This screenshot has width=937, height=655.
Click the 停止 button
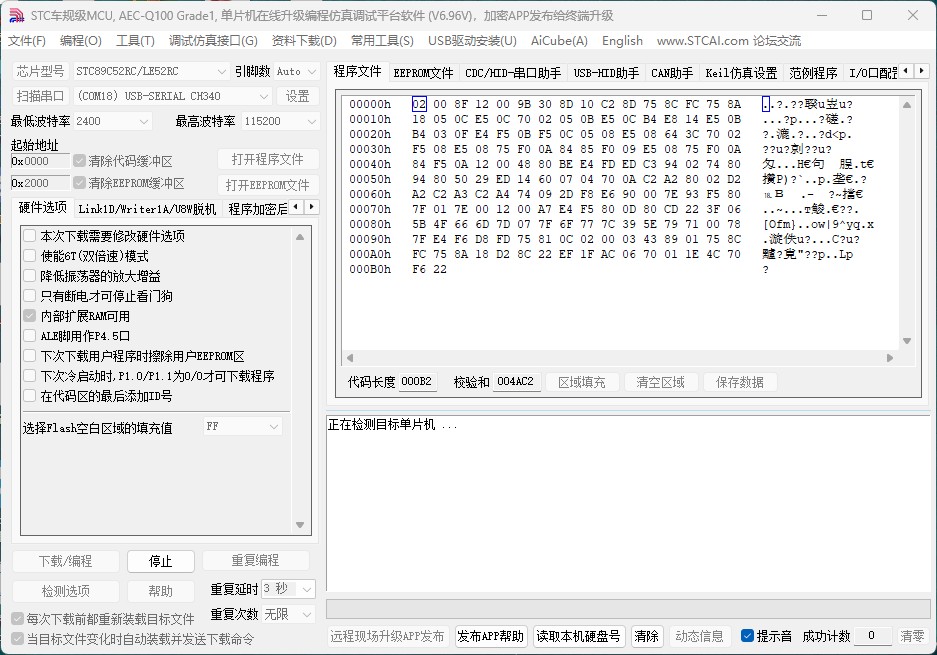tap(161, 561)
